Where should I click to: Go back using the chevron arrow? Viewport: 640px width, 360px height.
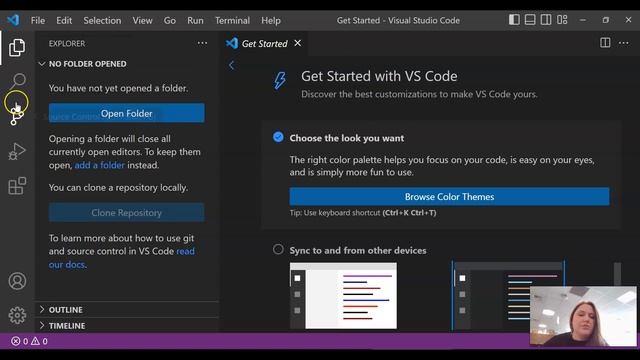coord(231,65)
